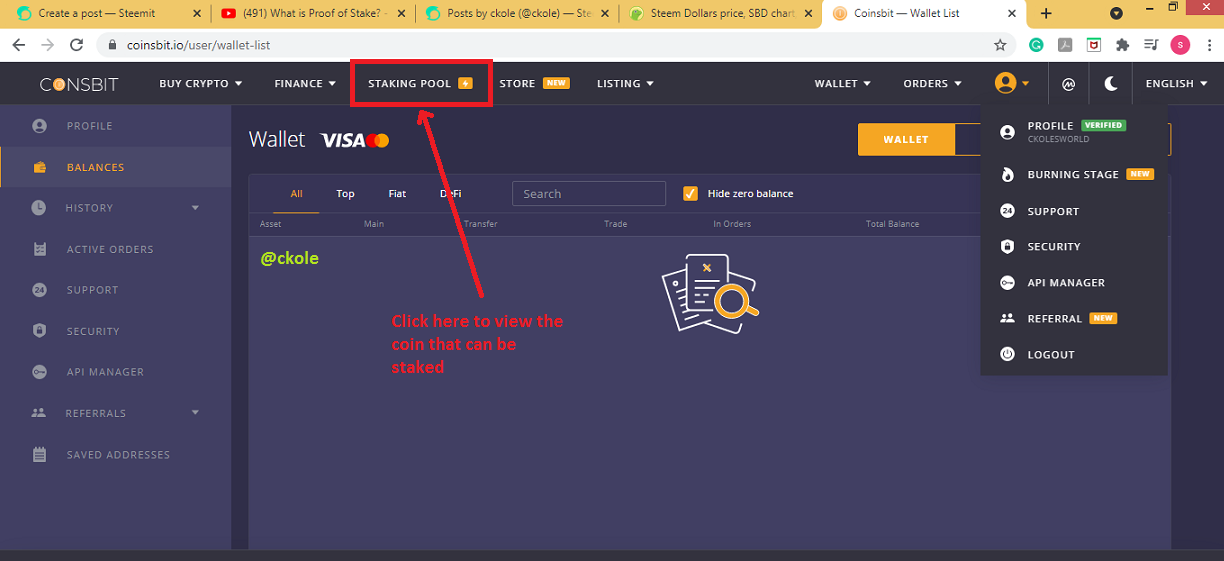This screenshot has height=561, width=1224.
Task: Click the asset Search field
Action: 588,194
